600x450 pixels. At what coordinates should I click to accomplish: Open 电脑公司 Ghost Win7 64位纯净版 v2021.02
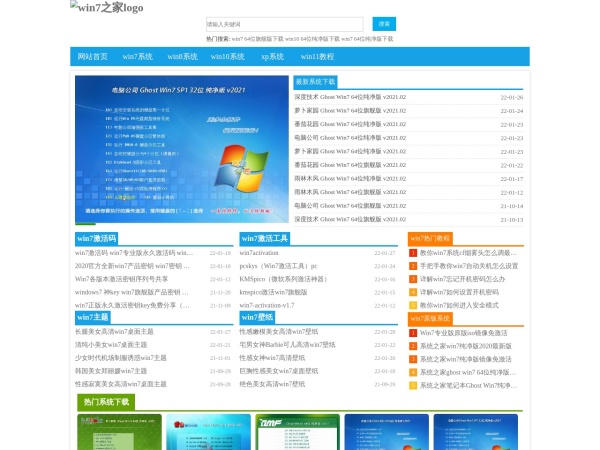click(350, 138)
